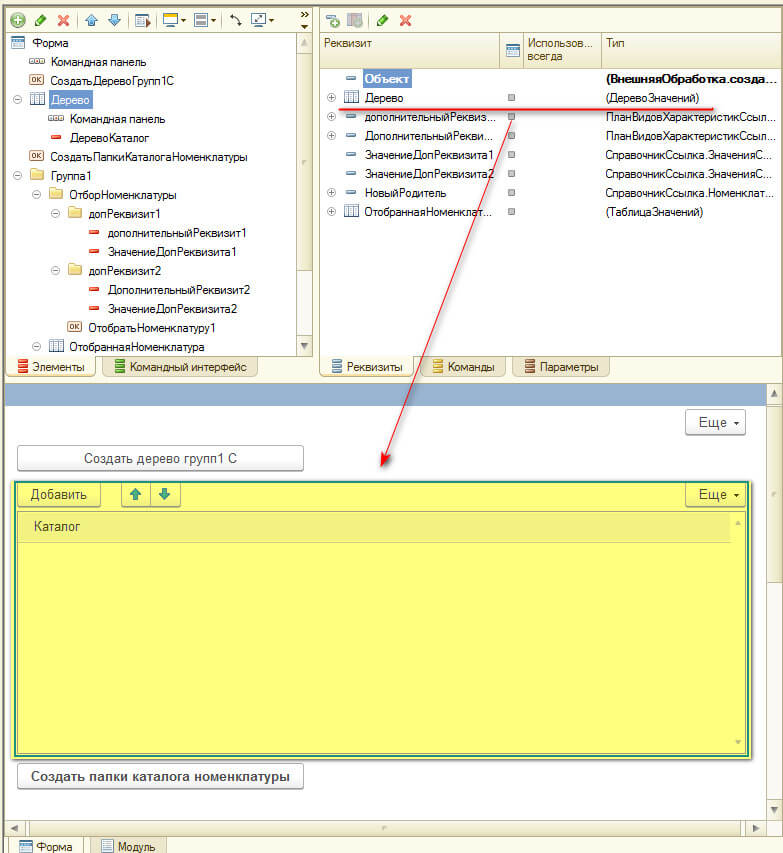
Task: Toggle 'use always' checkbox for ОтобраннаяНоменклатура attribute
Action: (512, 212)
